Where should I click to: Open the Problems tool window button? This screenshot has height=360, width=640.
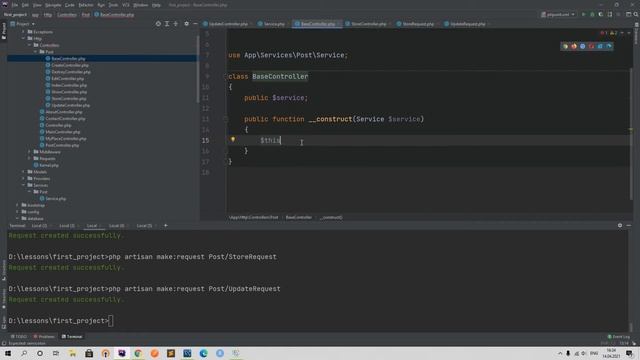[44, 336]
